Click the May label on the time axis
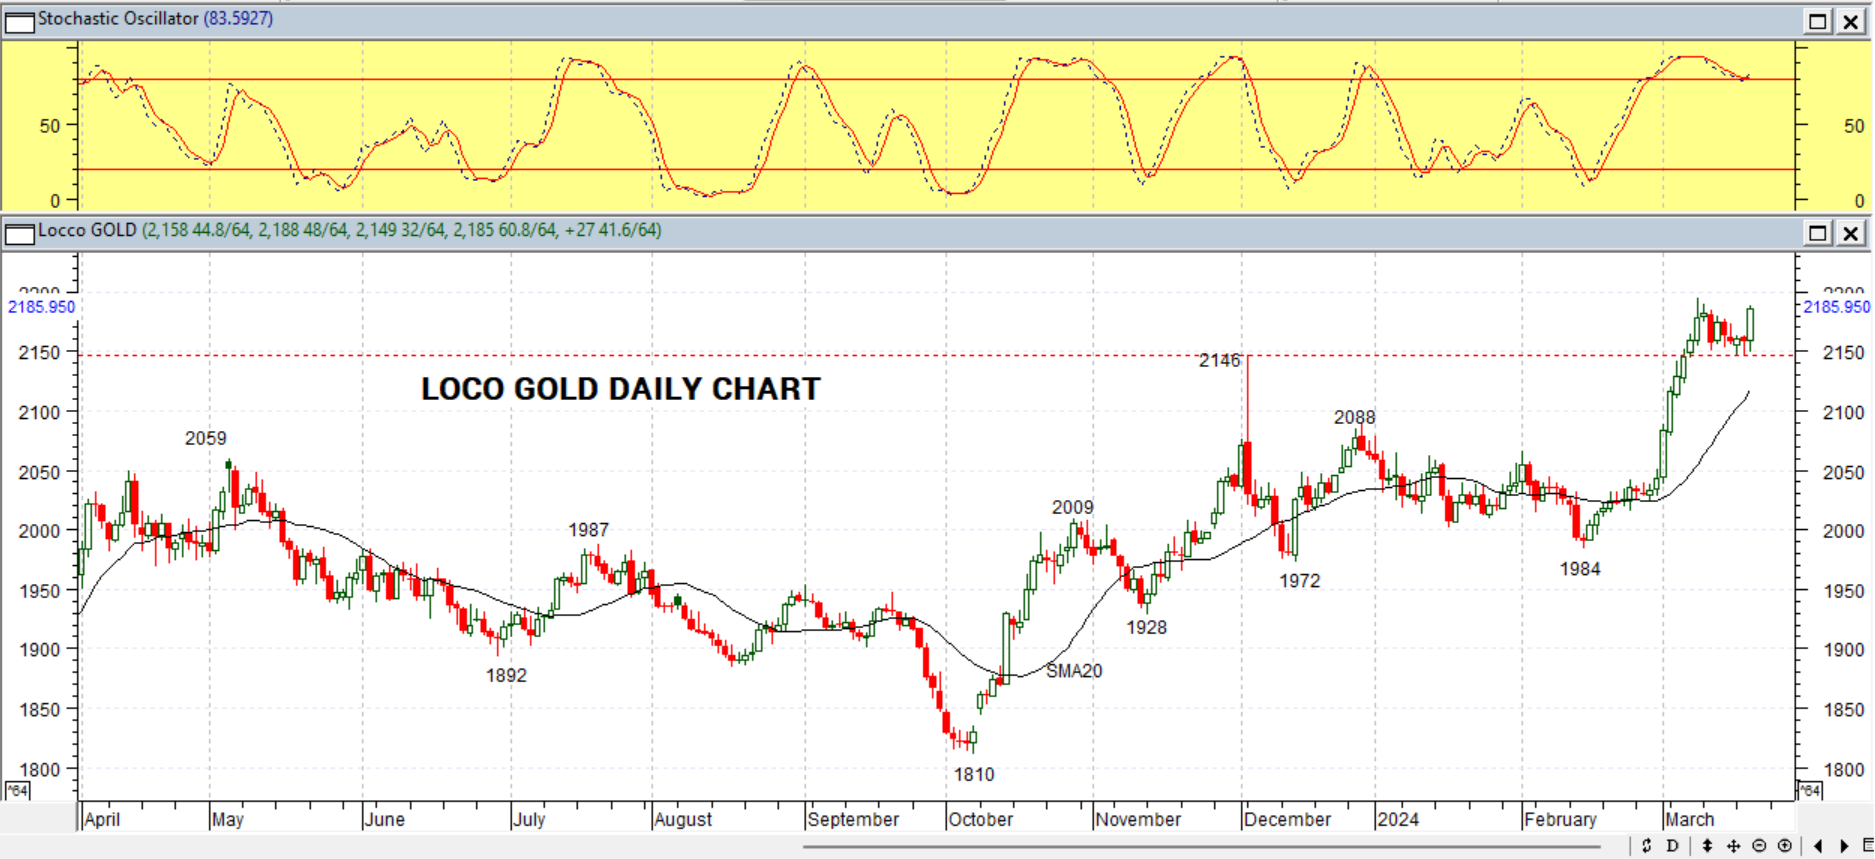The width and height of the screenshot is (1875, 859). click(x=228, y=820)
